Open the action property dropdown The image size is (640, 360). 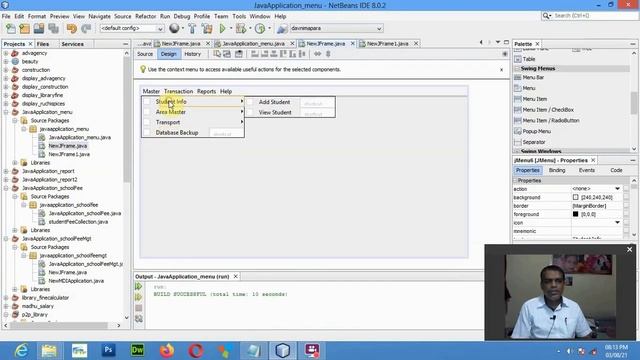pyautogui.click(x=617, y=189)
